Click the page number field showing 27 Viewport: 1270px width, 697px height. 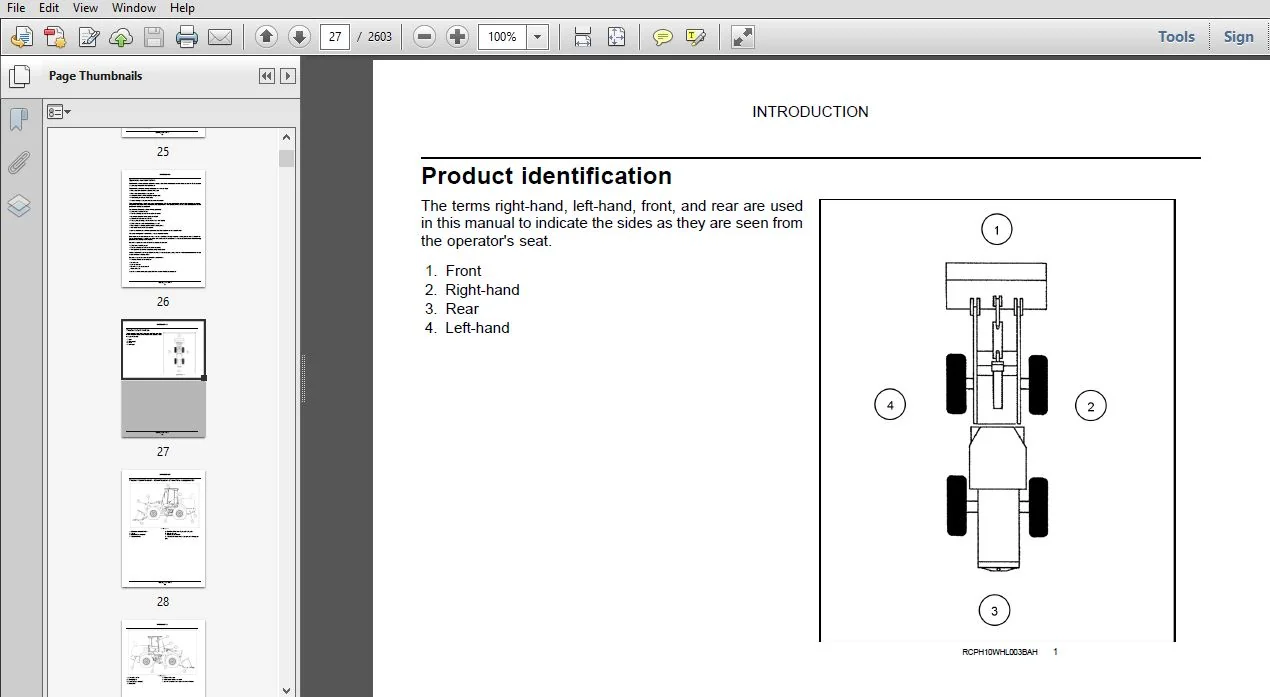click(335, 37)
